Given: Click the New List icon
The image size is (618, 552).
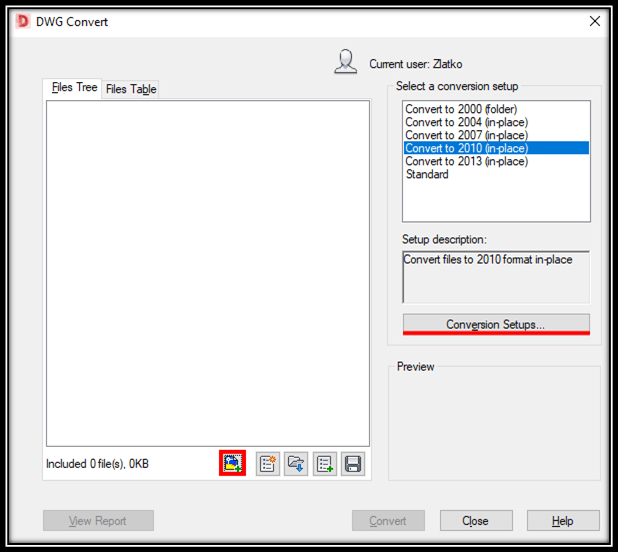Looking at the screenshot, I should click(x=268, y=464).
